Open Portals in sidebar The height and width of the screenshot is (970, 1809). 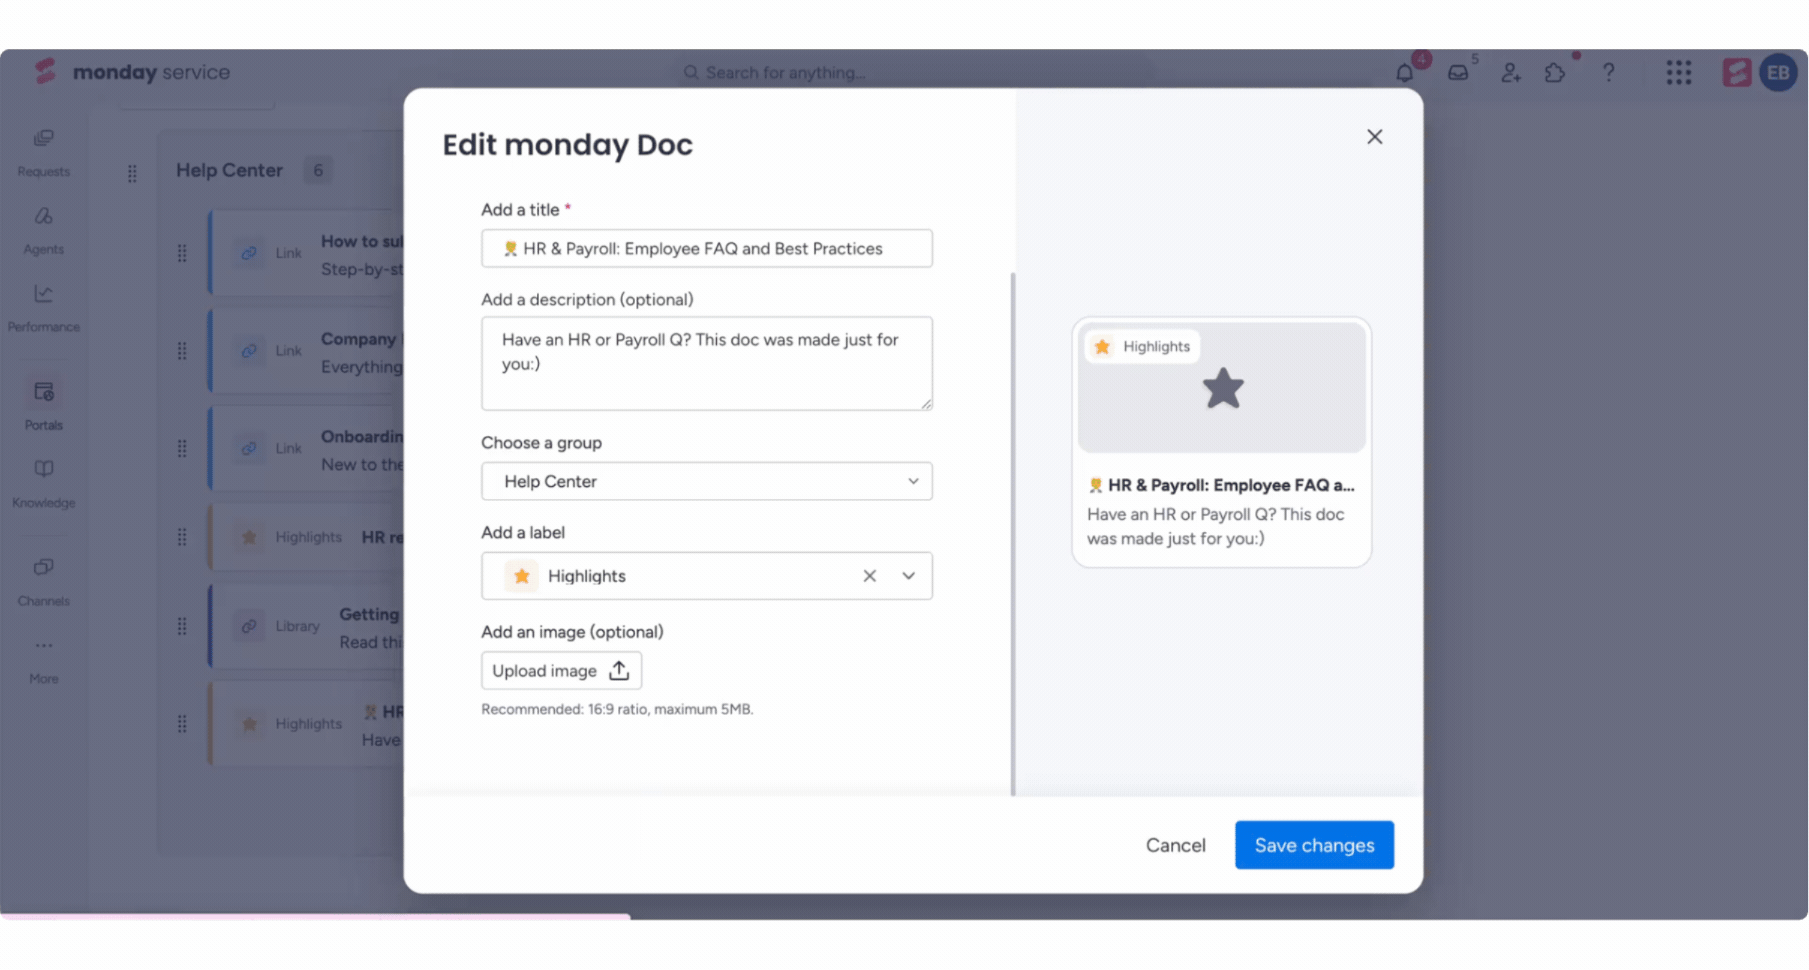point(44,406)
